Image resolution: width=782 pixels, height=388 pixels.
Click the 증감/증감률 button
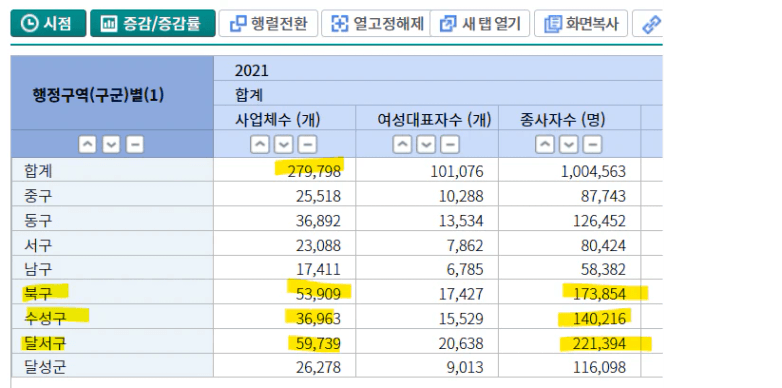click(153, 23)
